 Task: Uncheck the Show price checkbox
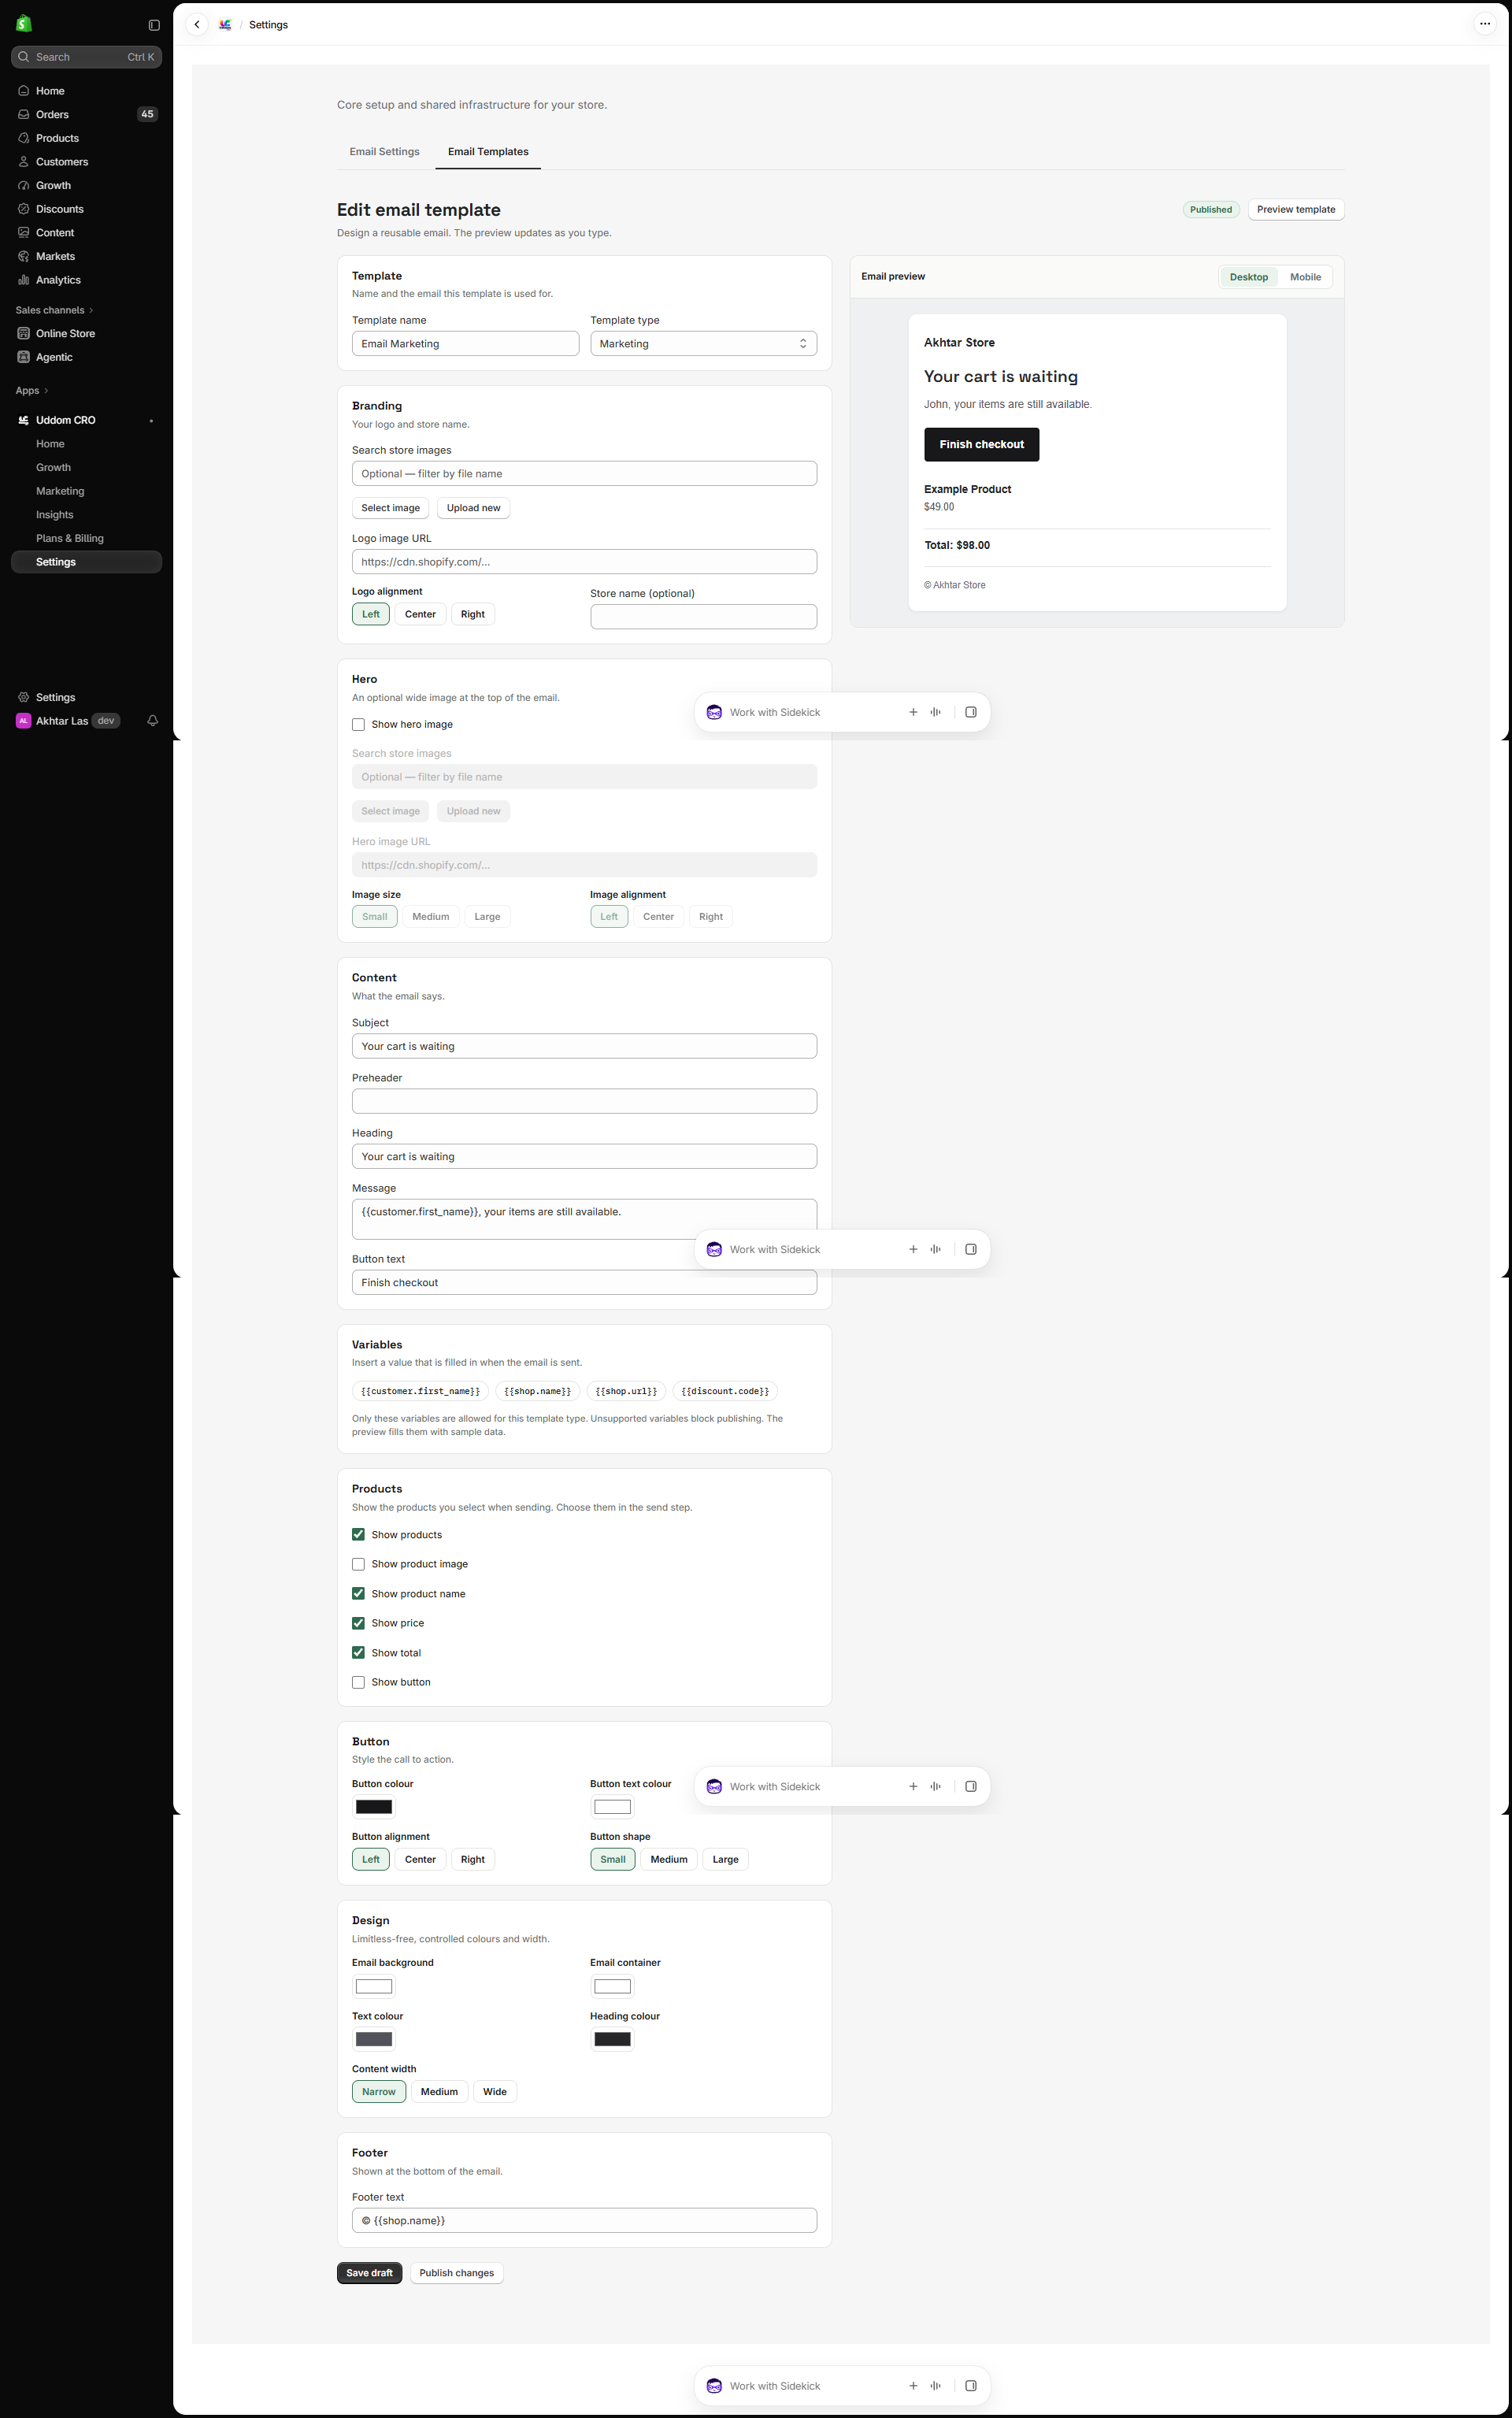[358, 1623]
